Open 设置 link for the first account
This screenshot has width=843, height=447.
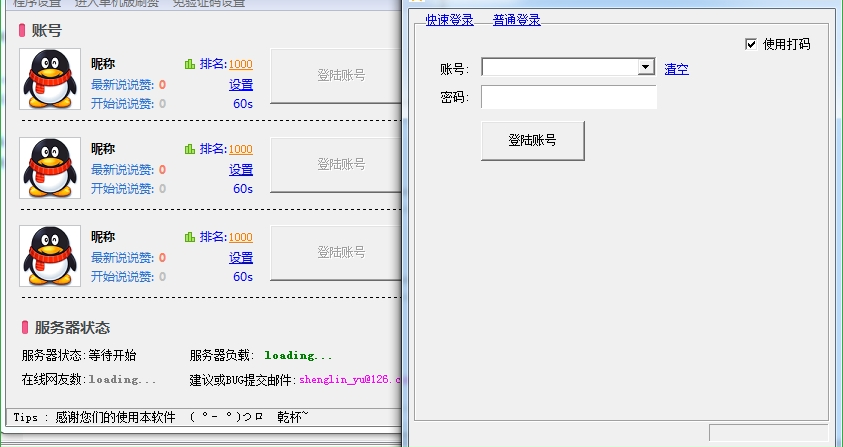tap(240, 85)
